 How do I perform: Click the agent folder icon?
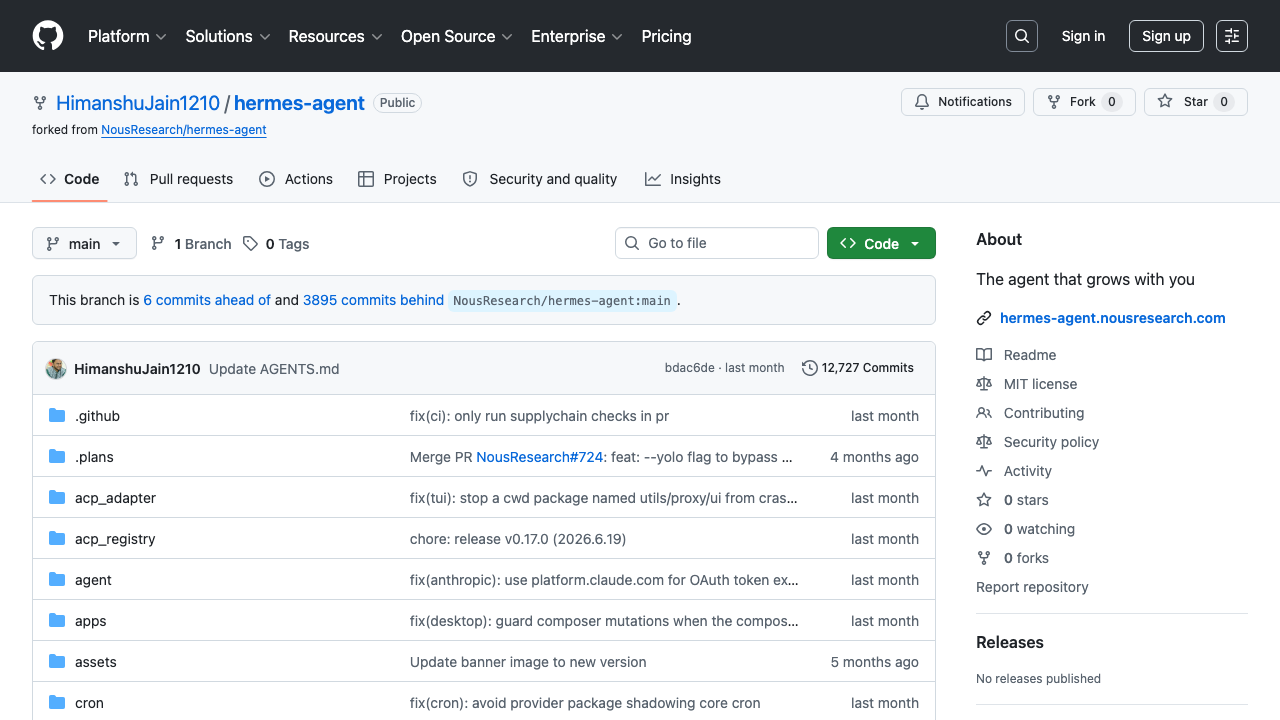[57, 580]
